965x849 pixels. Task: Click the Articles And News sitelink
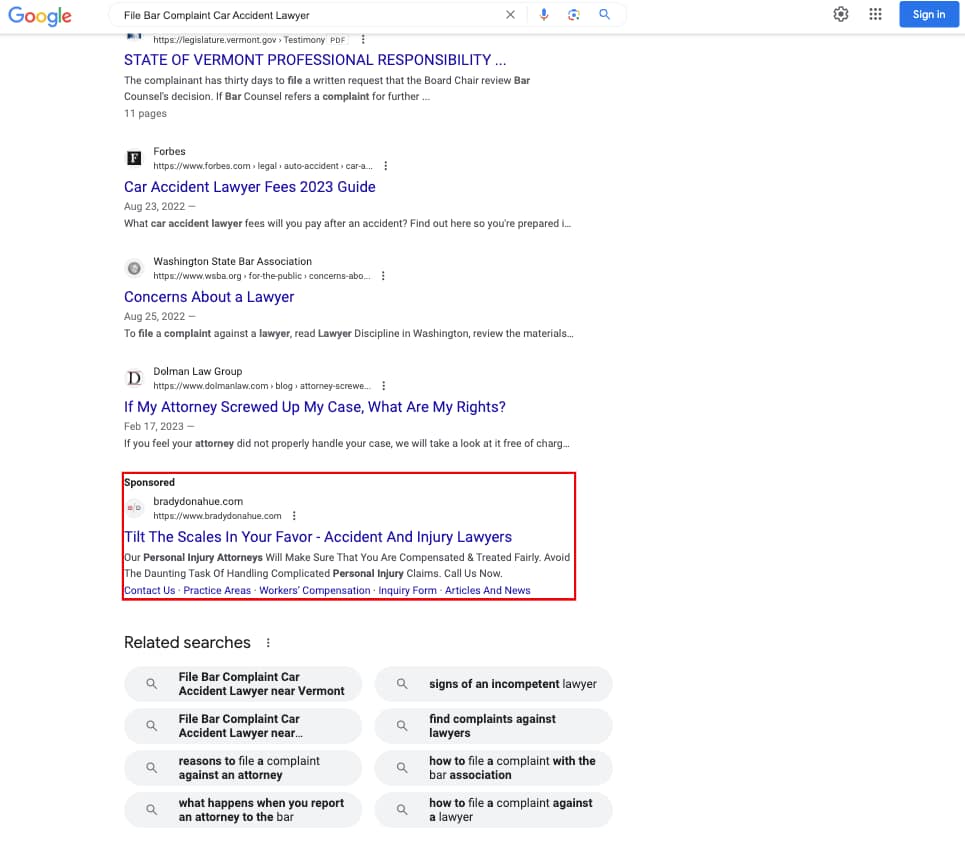coord(487,591)
